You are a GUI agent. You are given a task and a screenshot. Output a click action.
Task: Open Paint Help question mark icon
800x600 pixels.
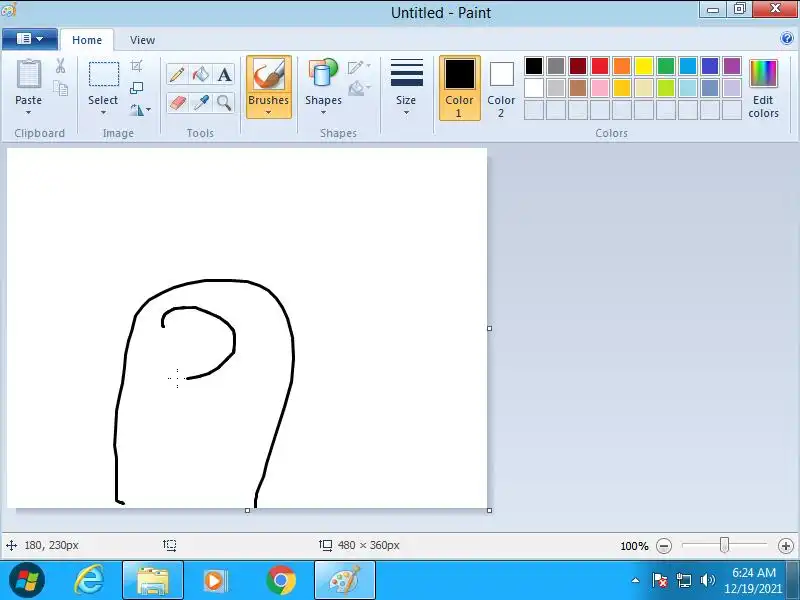pos(787,38)
